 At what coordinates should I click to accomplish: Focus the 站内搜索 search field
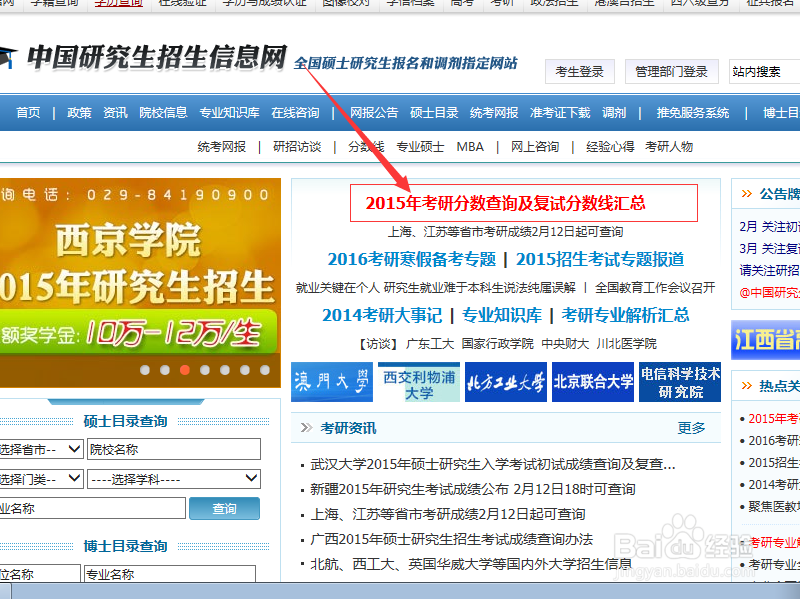click(x=764, y=71)
